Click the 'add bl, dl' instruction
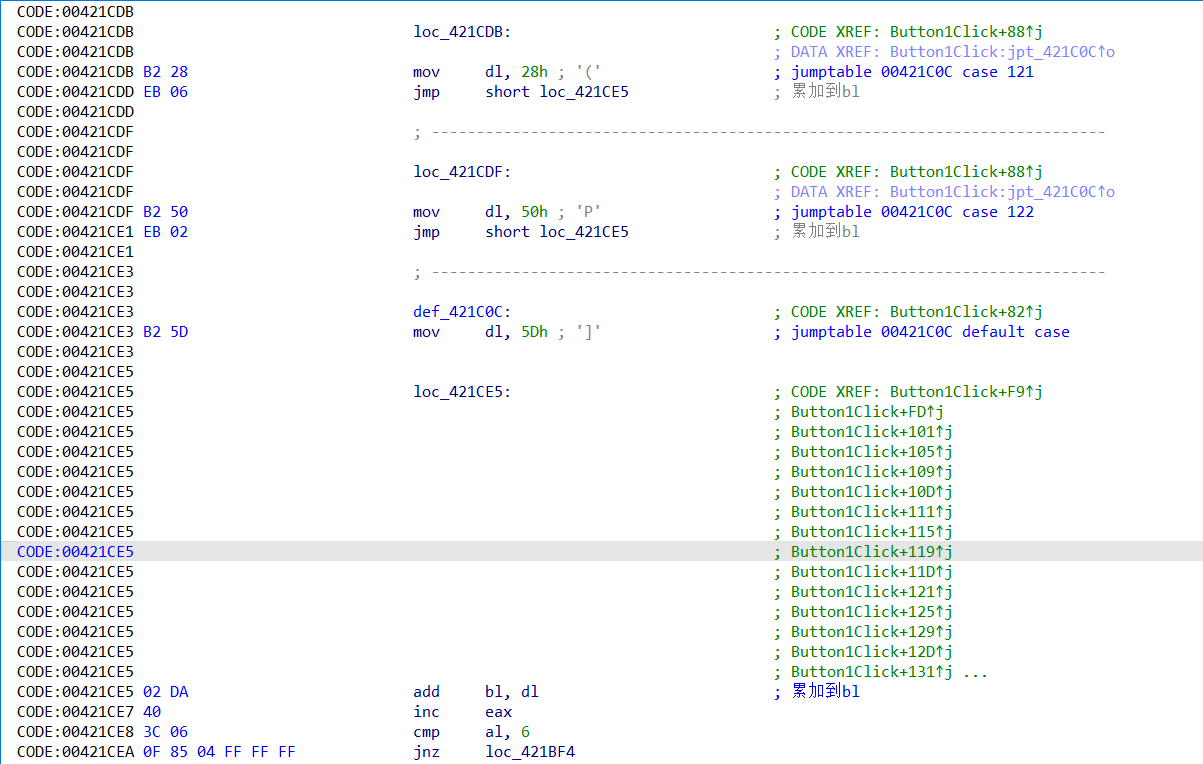Screen dimensions: 1203x764 pyautogui.click(x=476, y=692)
